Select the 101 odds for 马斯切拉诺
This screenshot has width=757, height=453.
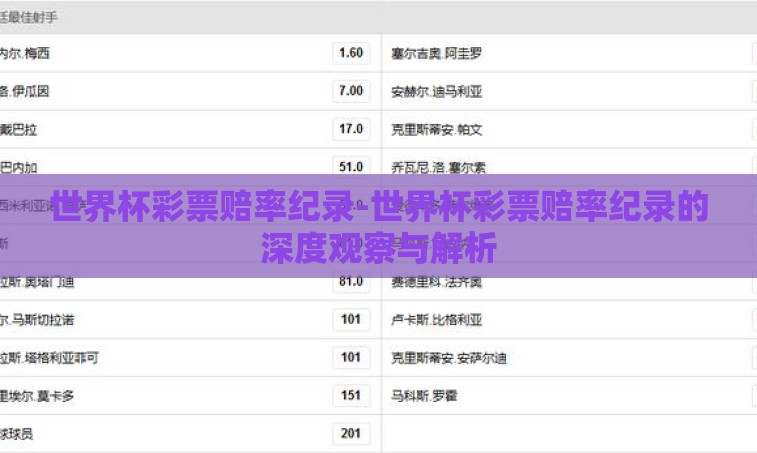click(x=351, y=319)
